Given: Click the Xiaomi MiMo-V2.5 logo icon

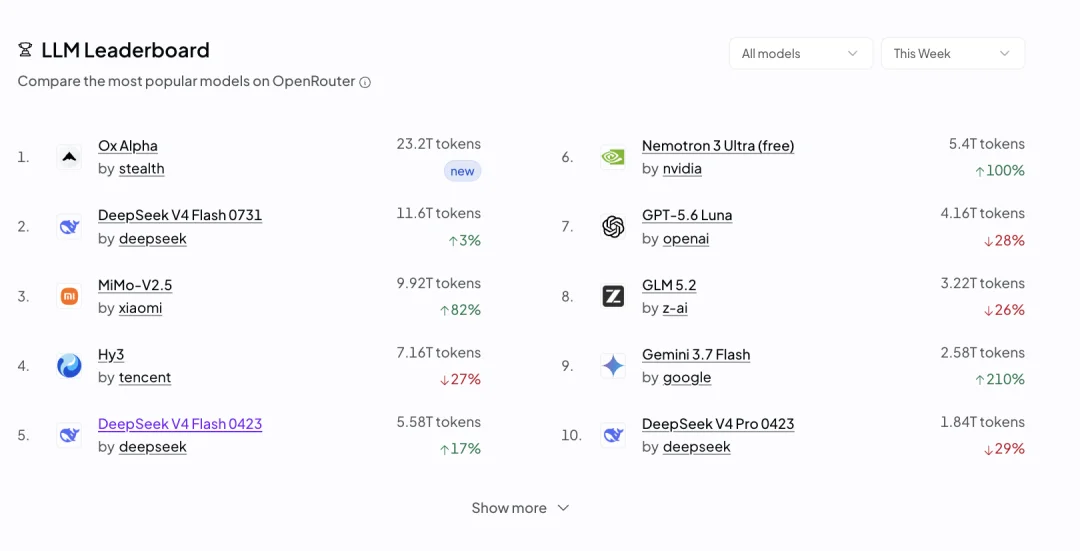Looking at the screenshot, I should point(69,296).
